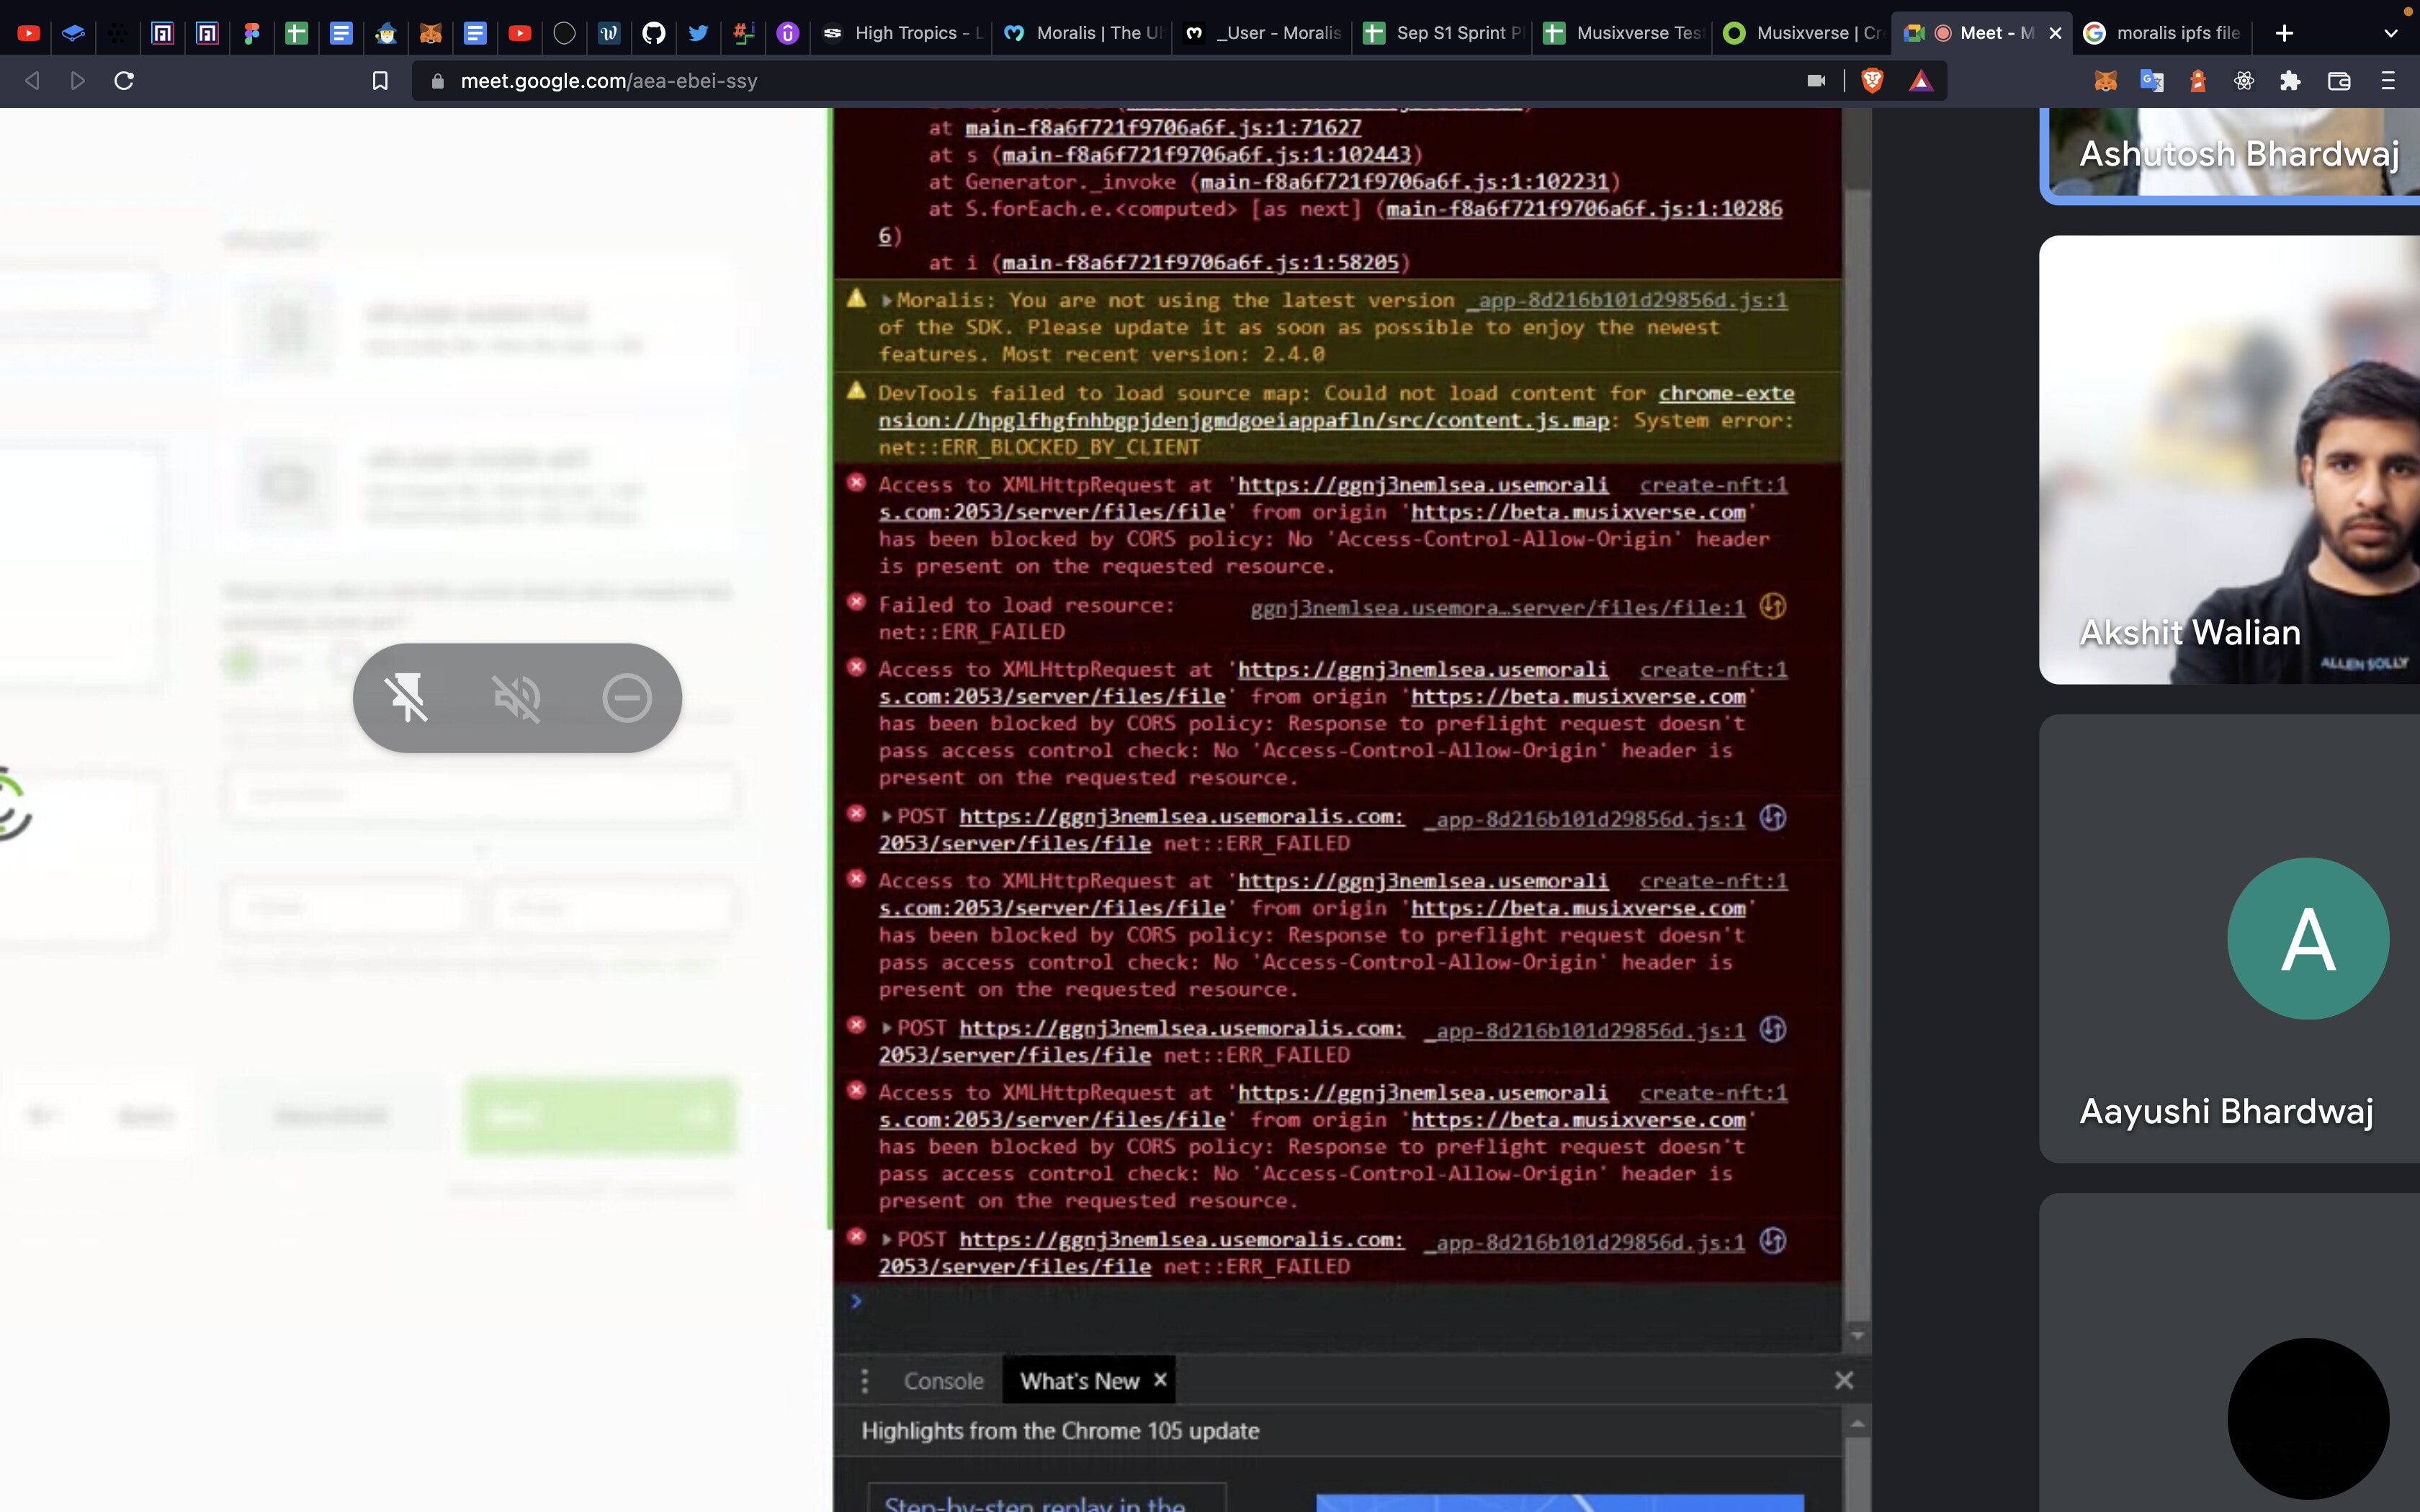Open main-f8a6f721f9706a6f.js:1:102231 stack link
This screenshot has height=1512, width=2420.
tap(1404, 182)
